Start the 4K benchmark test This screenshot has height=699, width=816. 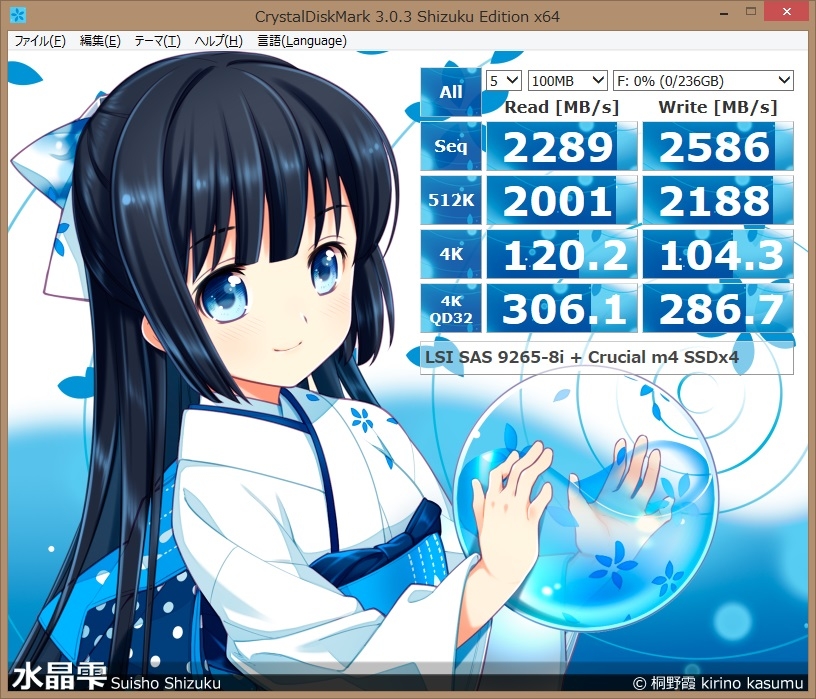point(451,254)
